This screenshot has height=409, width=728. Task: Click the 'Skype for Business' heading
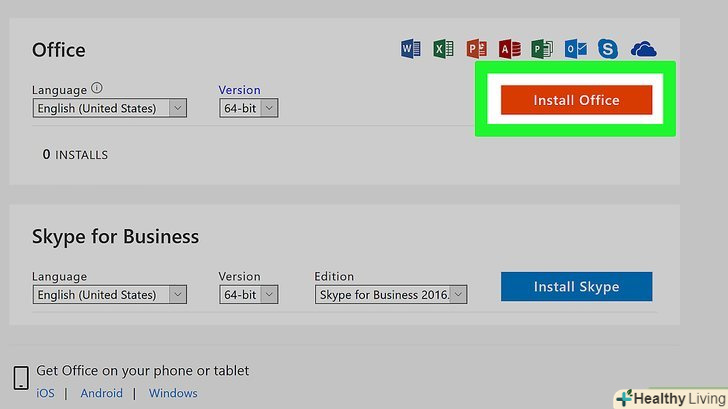(115, 237)
